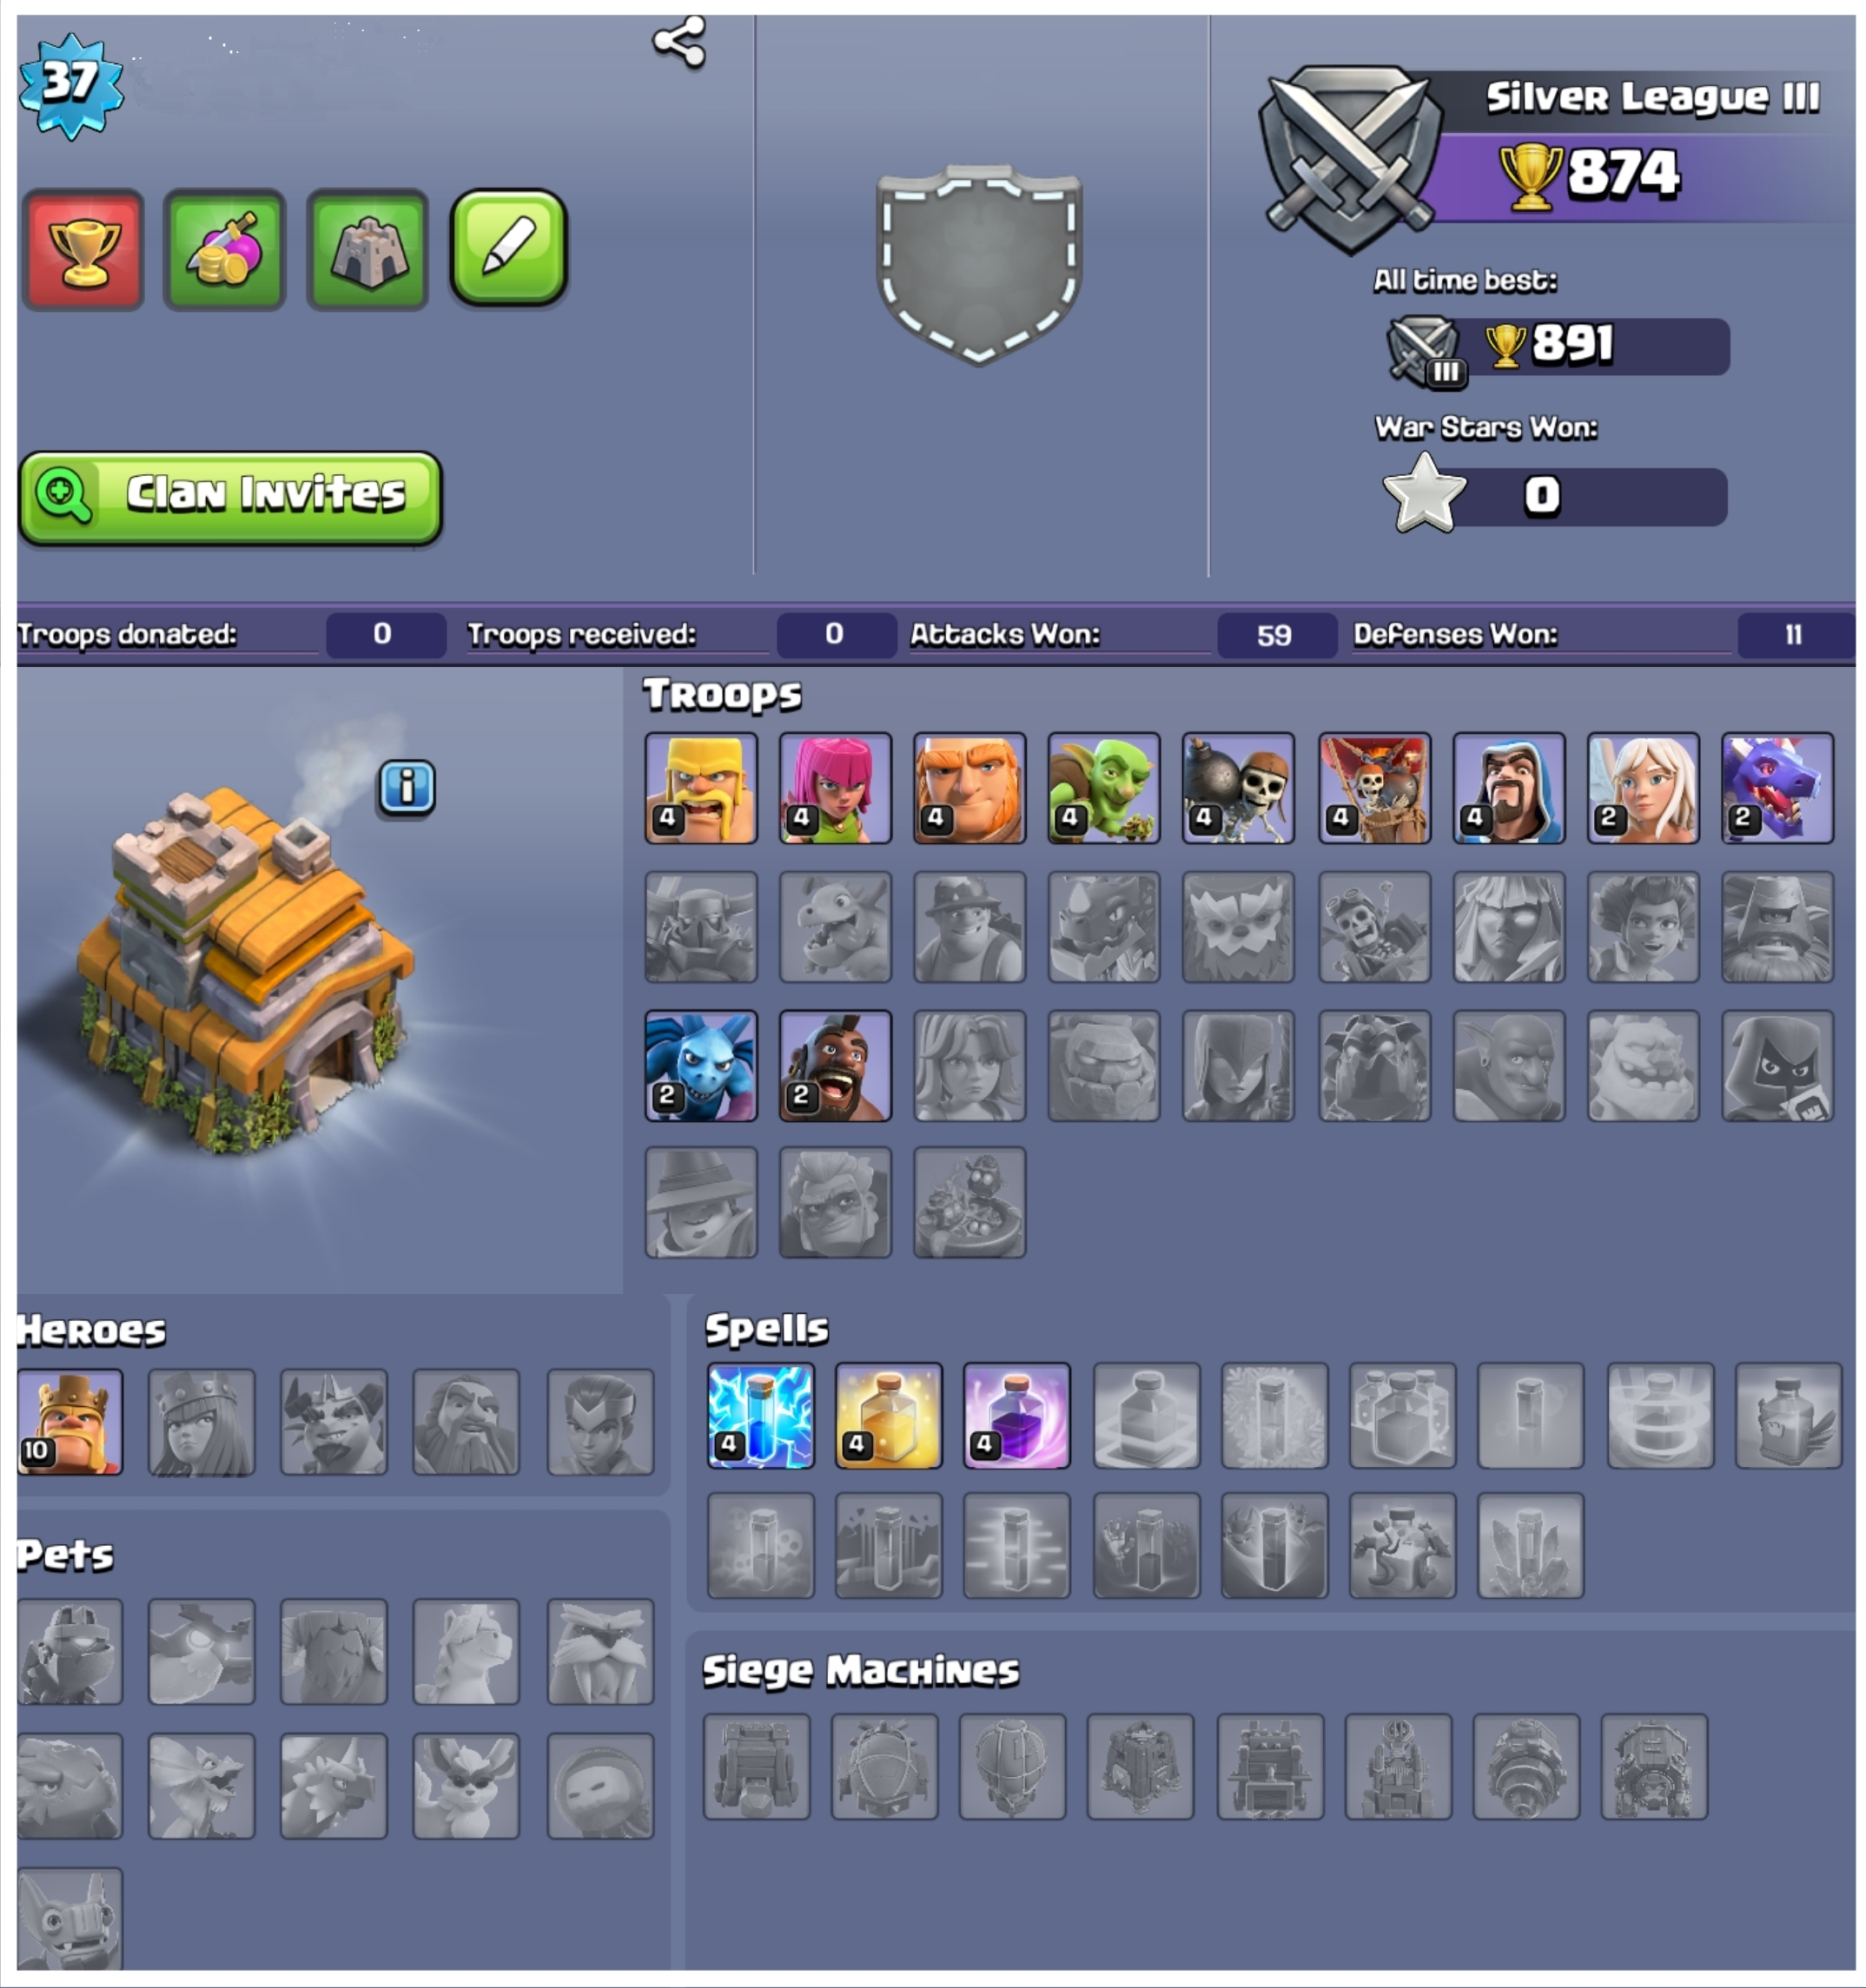Open the gold and elixir resources tab
Viewport: 1866px width, 1988px height.
tap(225, 249)
